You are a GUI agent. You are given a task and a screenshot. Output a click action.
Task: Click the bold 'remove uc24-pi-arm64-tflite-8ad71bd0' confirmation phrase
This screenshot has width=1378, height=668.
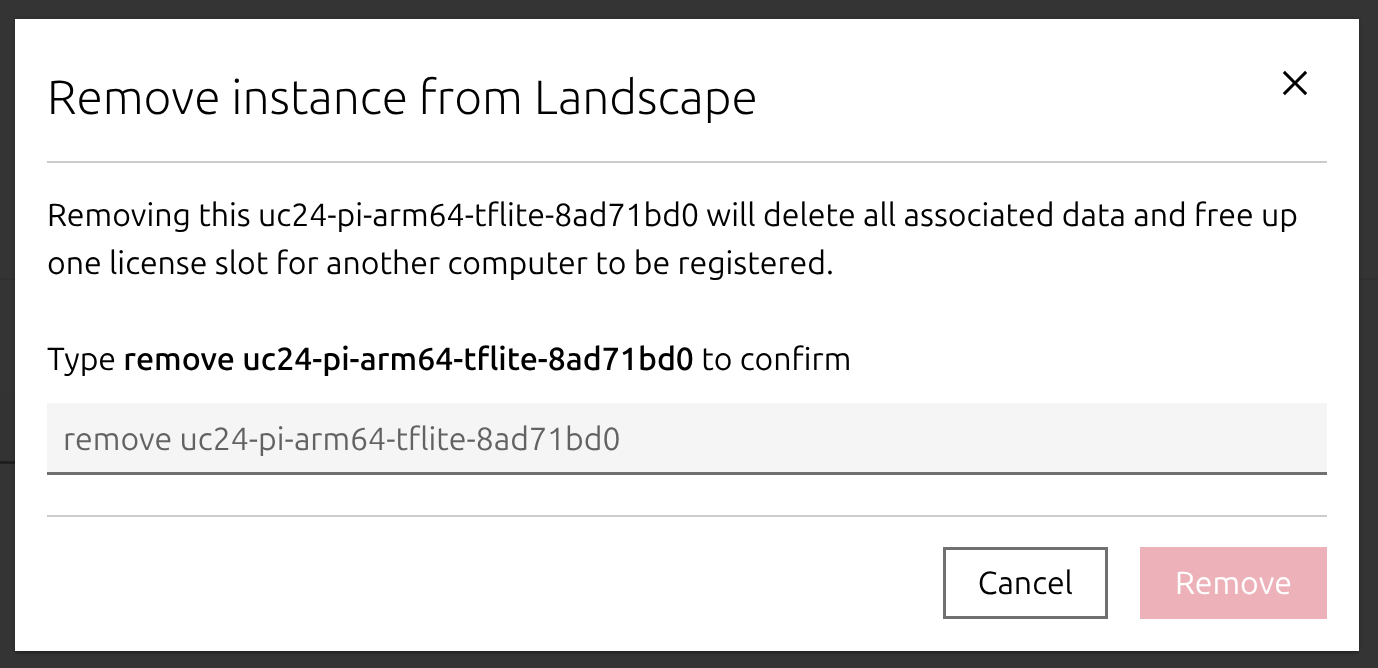tap(408, 359)
